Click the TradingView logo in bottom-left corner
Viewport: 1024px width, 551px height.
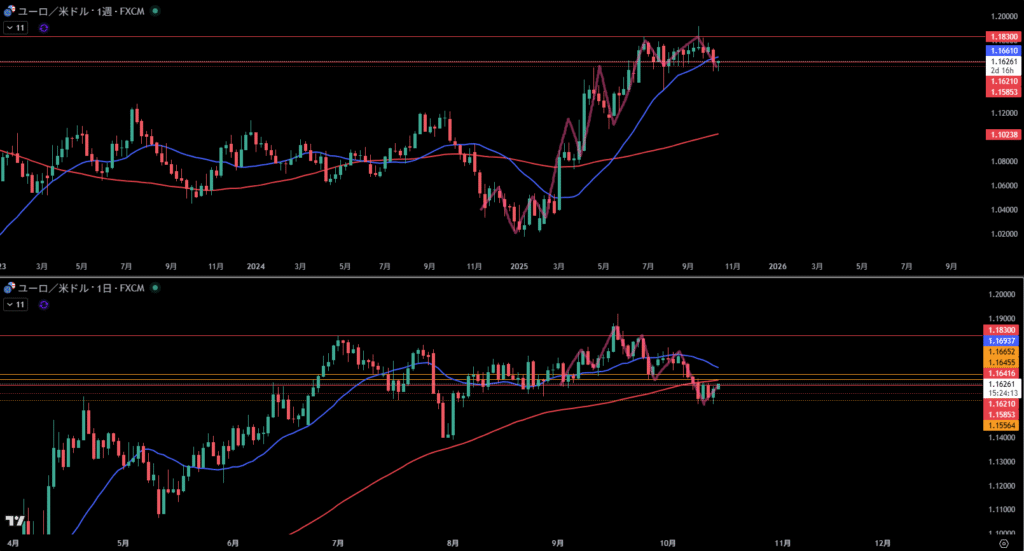point(15,522)
